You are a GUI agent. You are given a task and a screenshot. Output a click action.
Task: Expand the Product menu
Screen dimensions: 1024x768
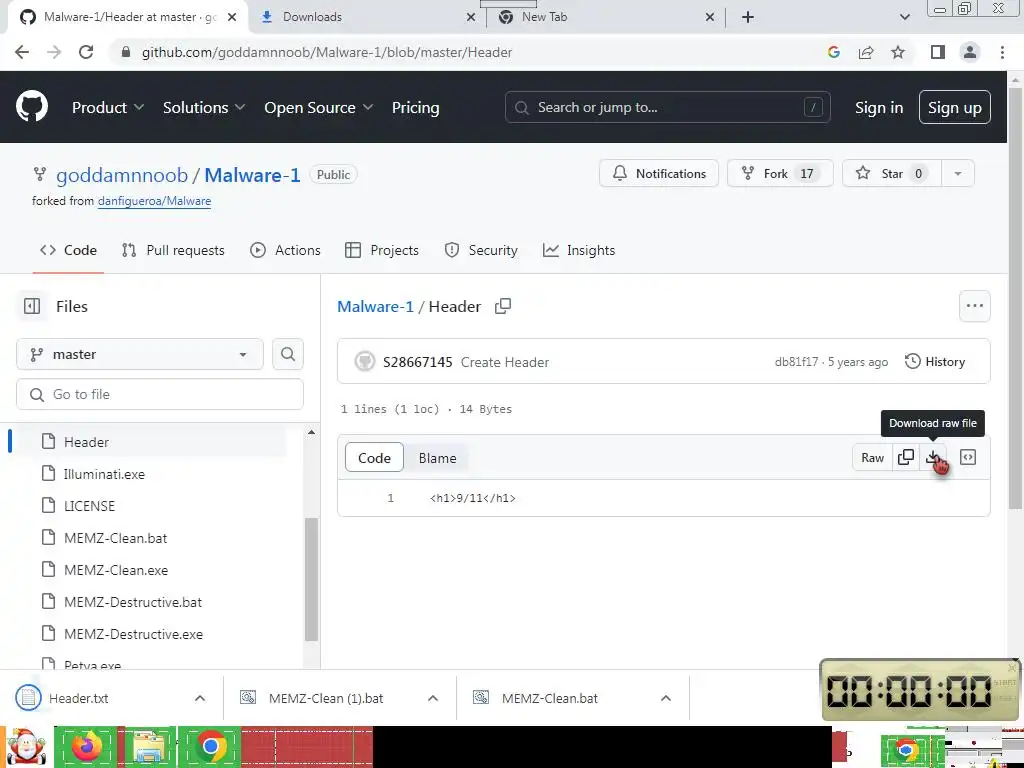(108, 107)
